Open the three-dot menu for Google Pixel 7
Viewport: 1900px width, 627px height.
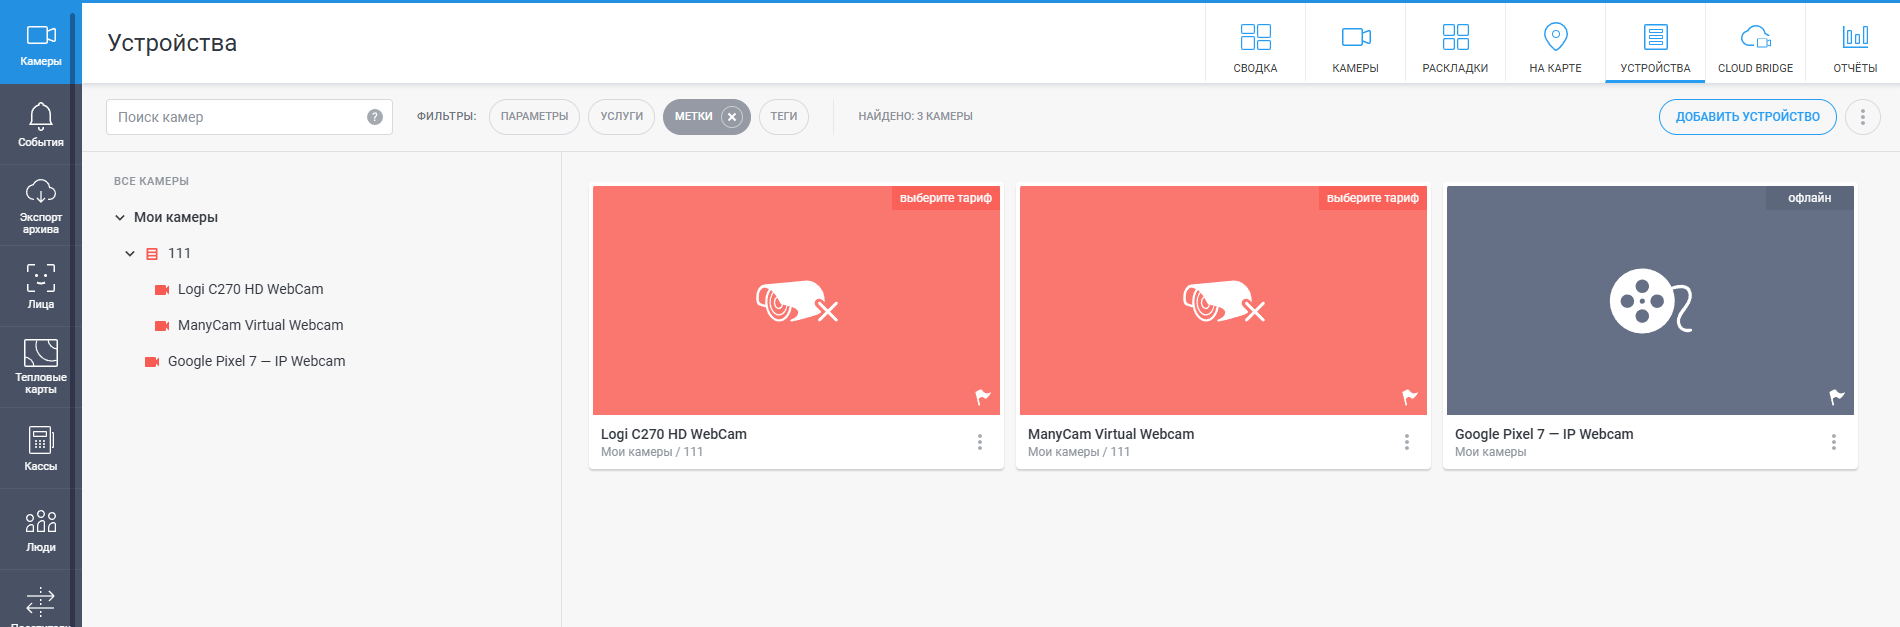pyautogui.click(x=1834, y=442)
